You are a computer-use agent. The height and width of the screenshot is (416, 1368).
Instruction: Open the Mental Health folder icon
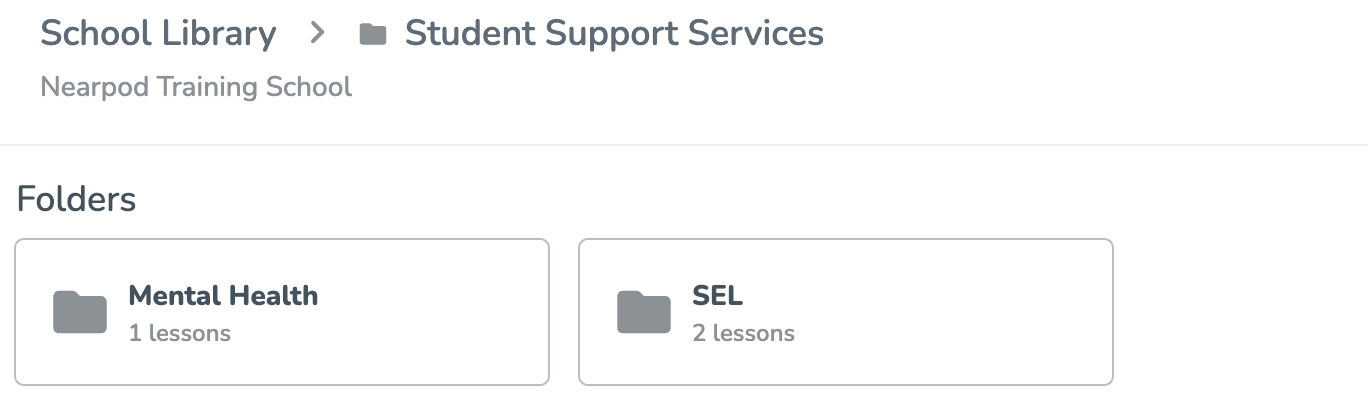click(x=80, y=312)
